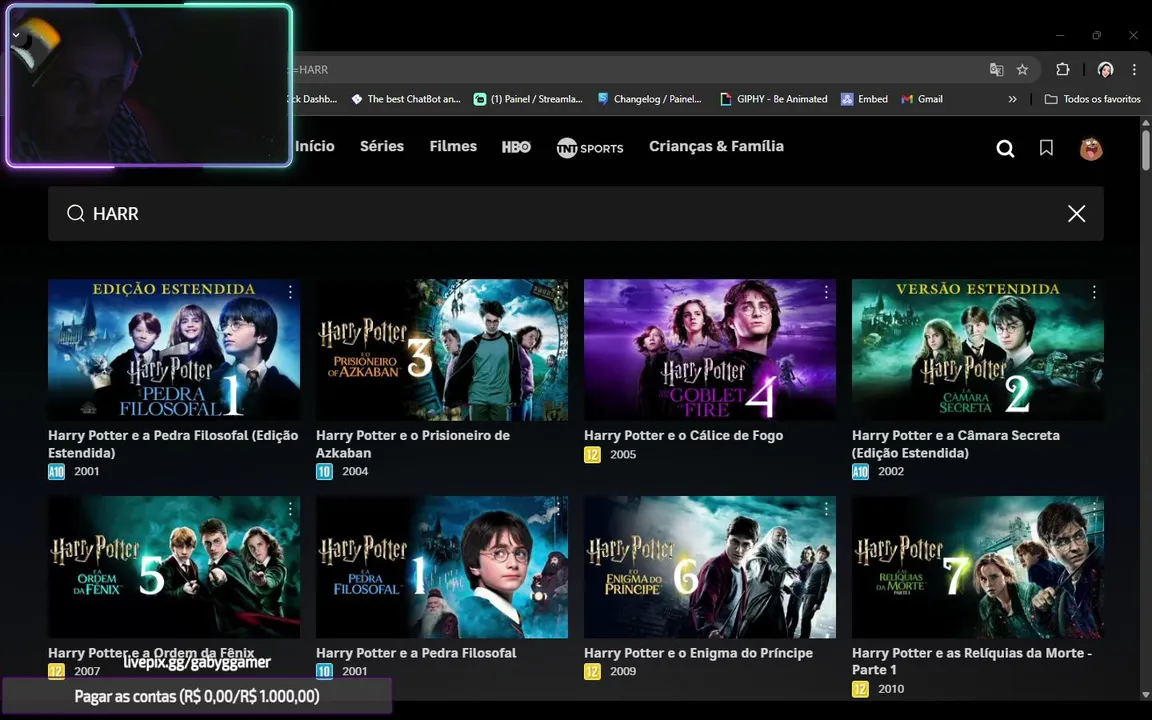Screen dimensions: 1152x720
Task: Click title Harry Potter e as Relíquias da Morte
Action: click(972, 661)
